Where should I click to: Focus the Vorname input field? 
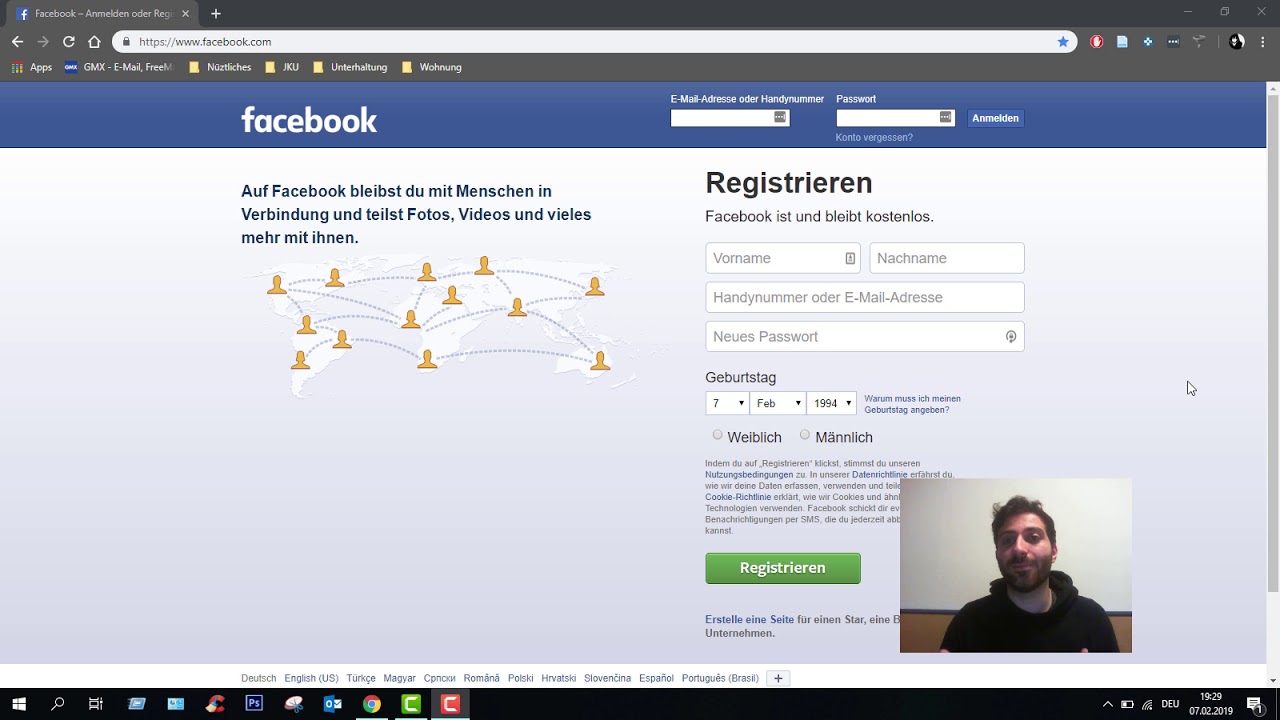coord(783,258)
